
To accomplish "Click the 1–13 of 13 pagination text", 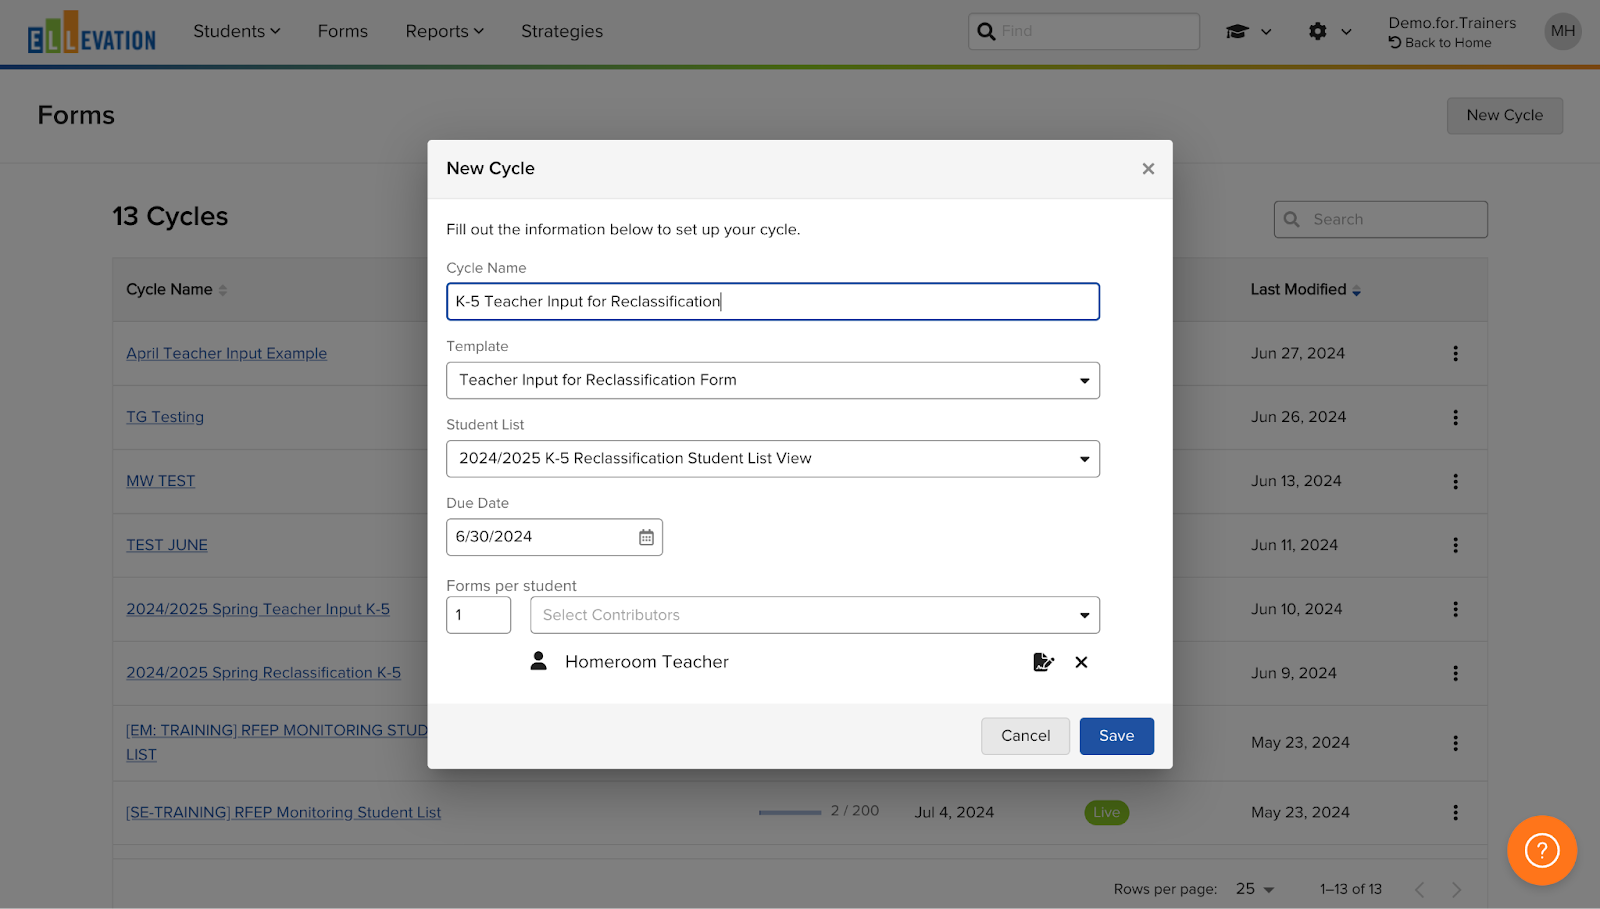I will pos(1351,889).
